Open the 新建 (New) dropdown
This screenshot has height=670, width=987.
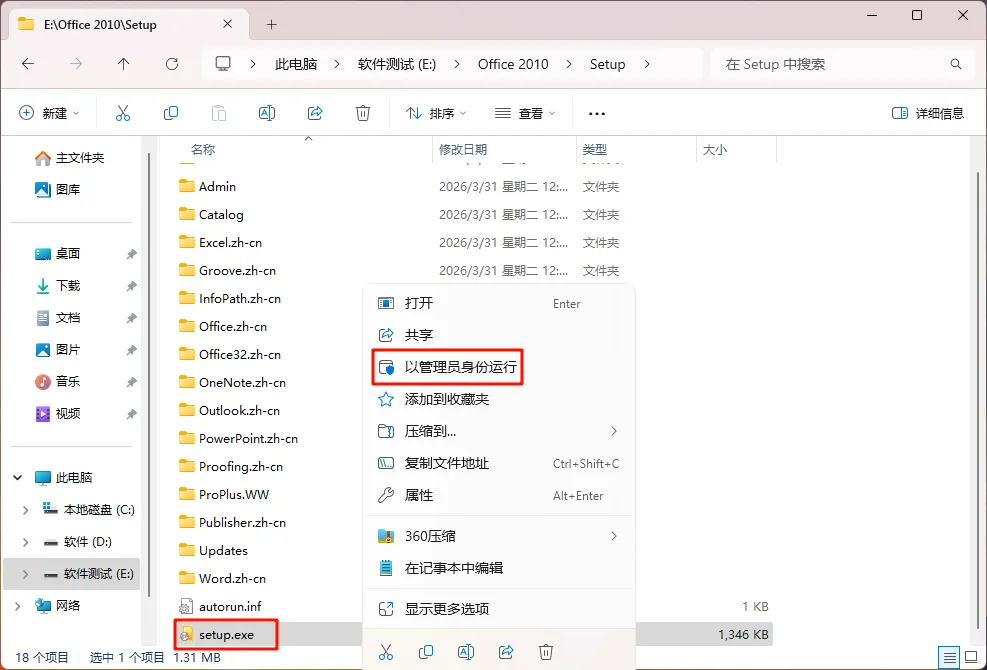pos(49,113)
